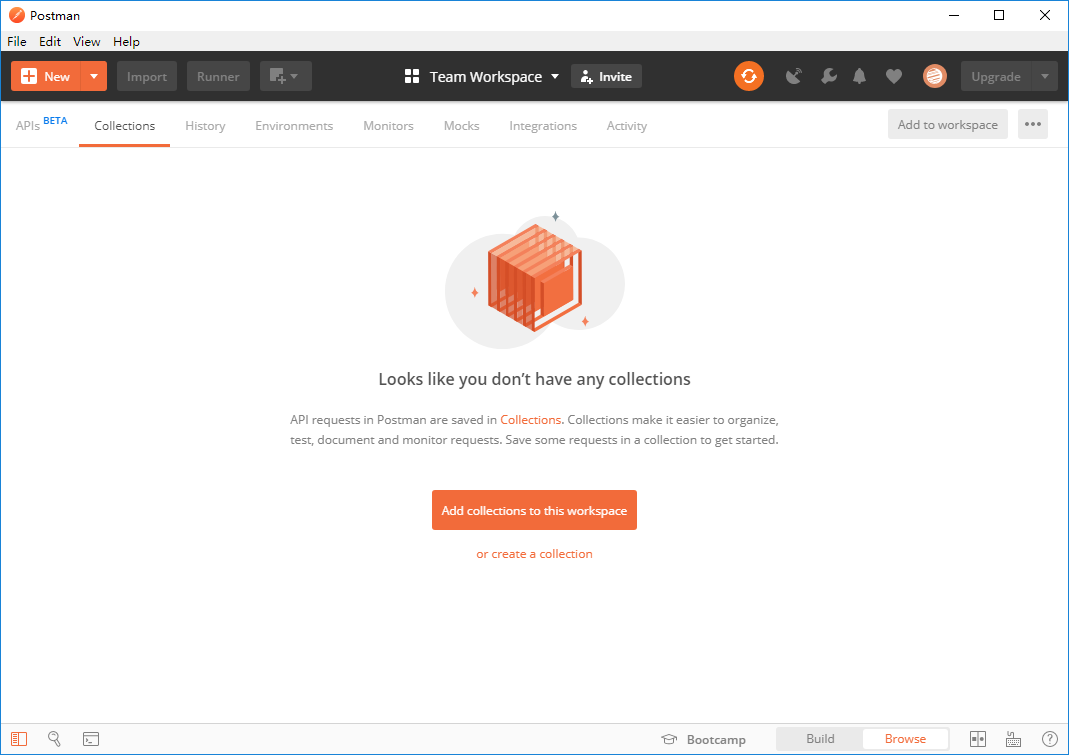Switch to the APIs BETA tab

pyautogui.click(x=41, y=125)
